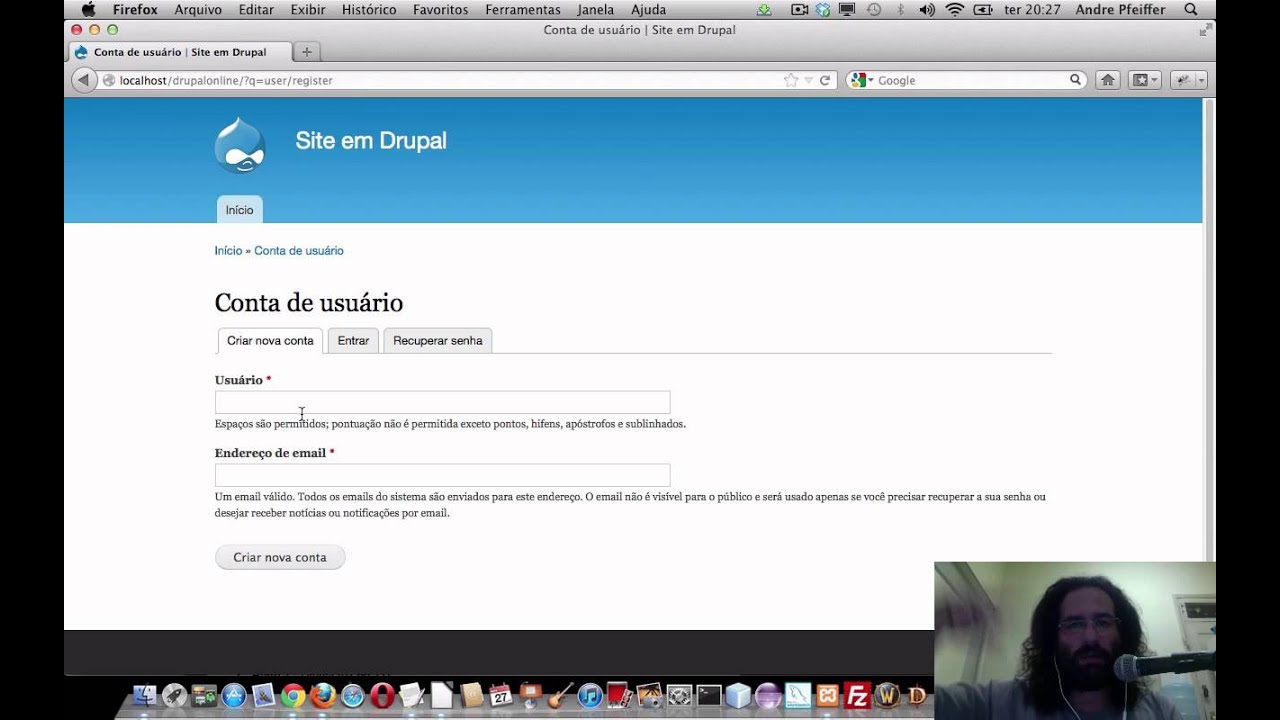Open the Dropbox menu bar icon
This screenshot has width=1280, height=720.
pyautogui.click(x=823, y=9)
